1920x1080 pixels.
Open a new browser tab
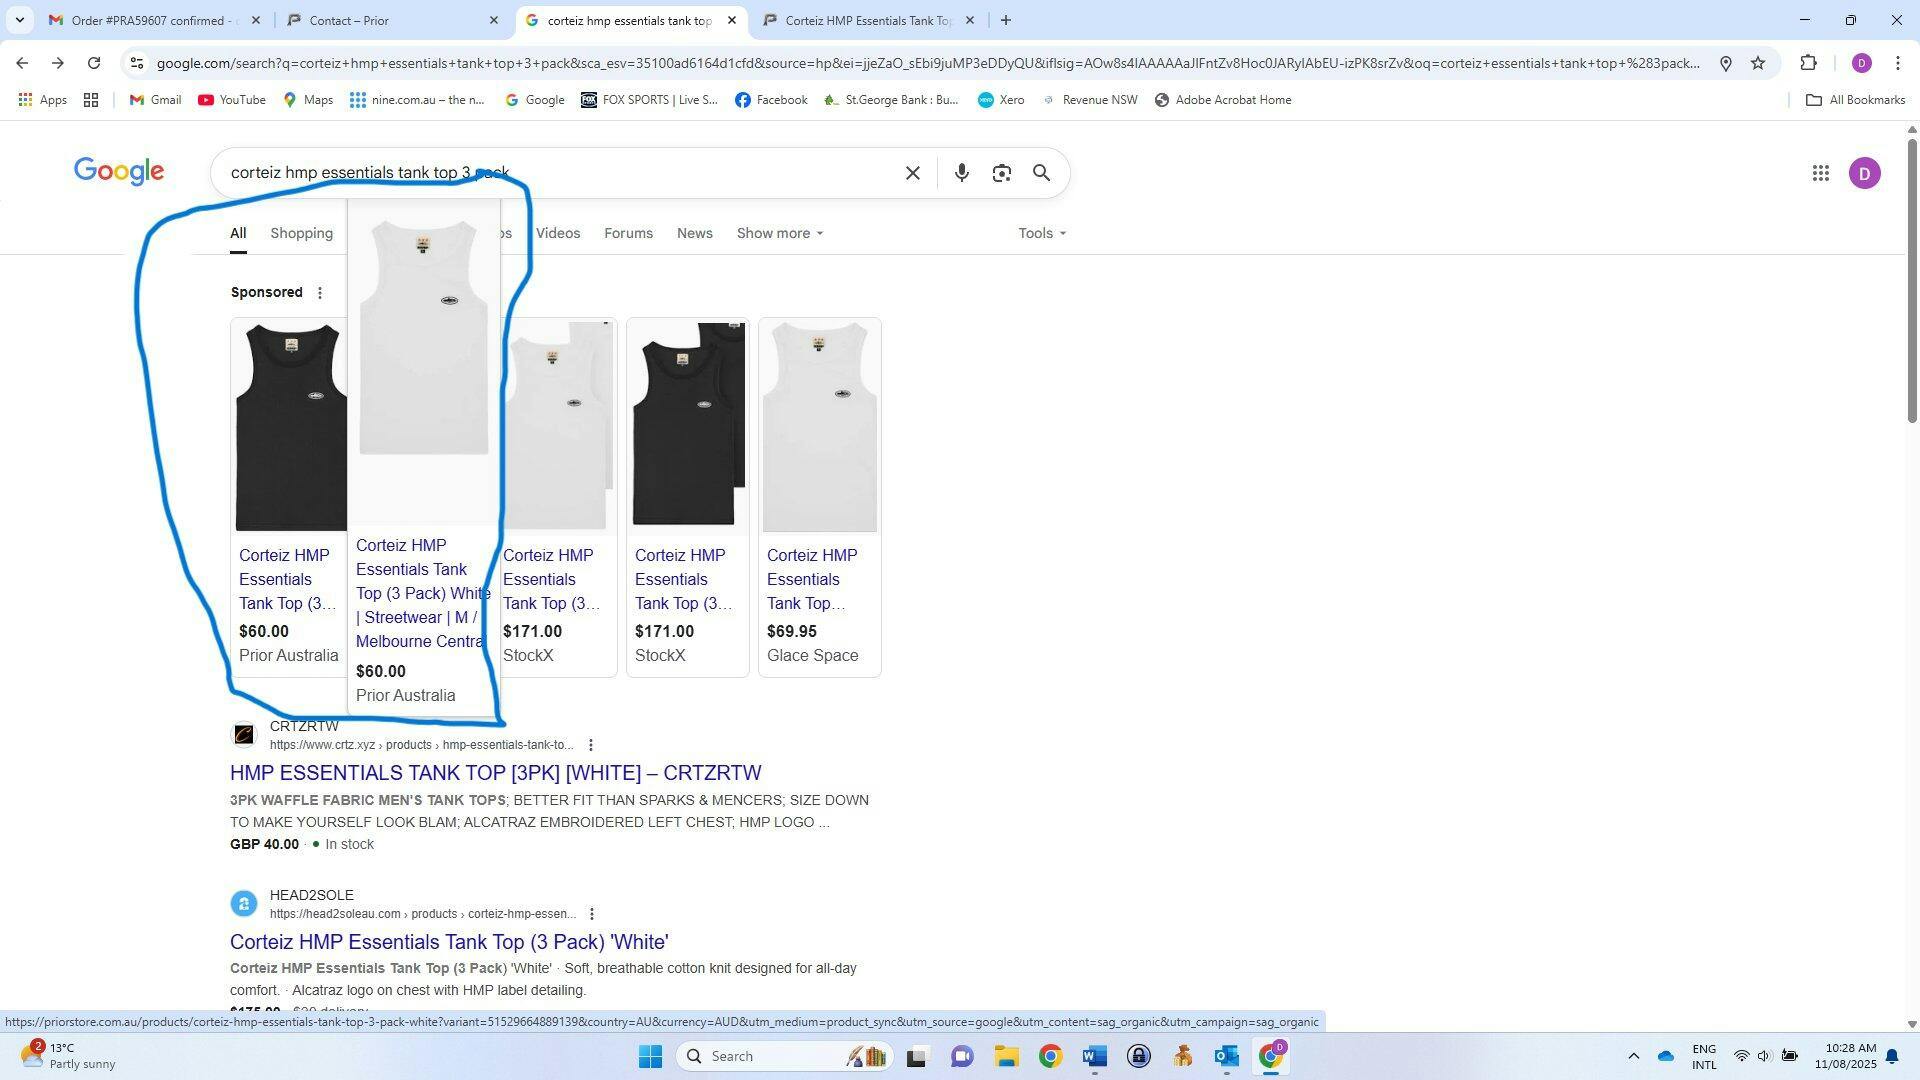click(x=1005, y=20)
